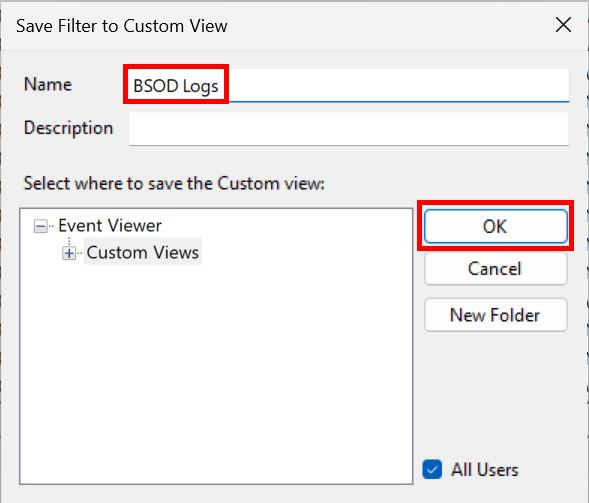Cancel saving the custom view
Image resolution: width=589 pixels, height=503 pixels.
[x=495, y=269]
